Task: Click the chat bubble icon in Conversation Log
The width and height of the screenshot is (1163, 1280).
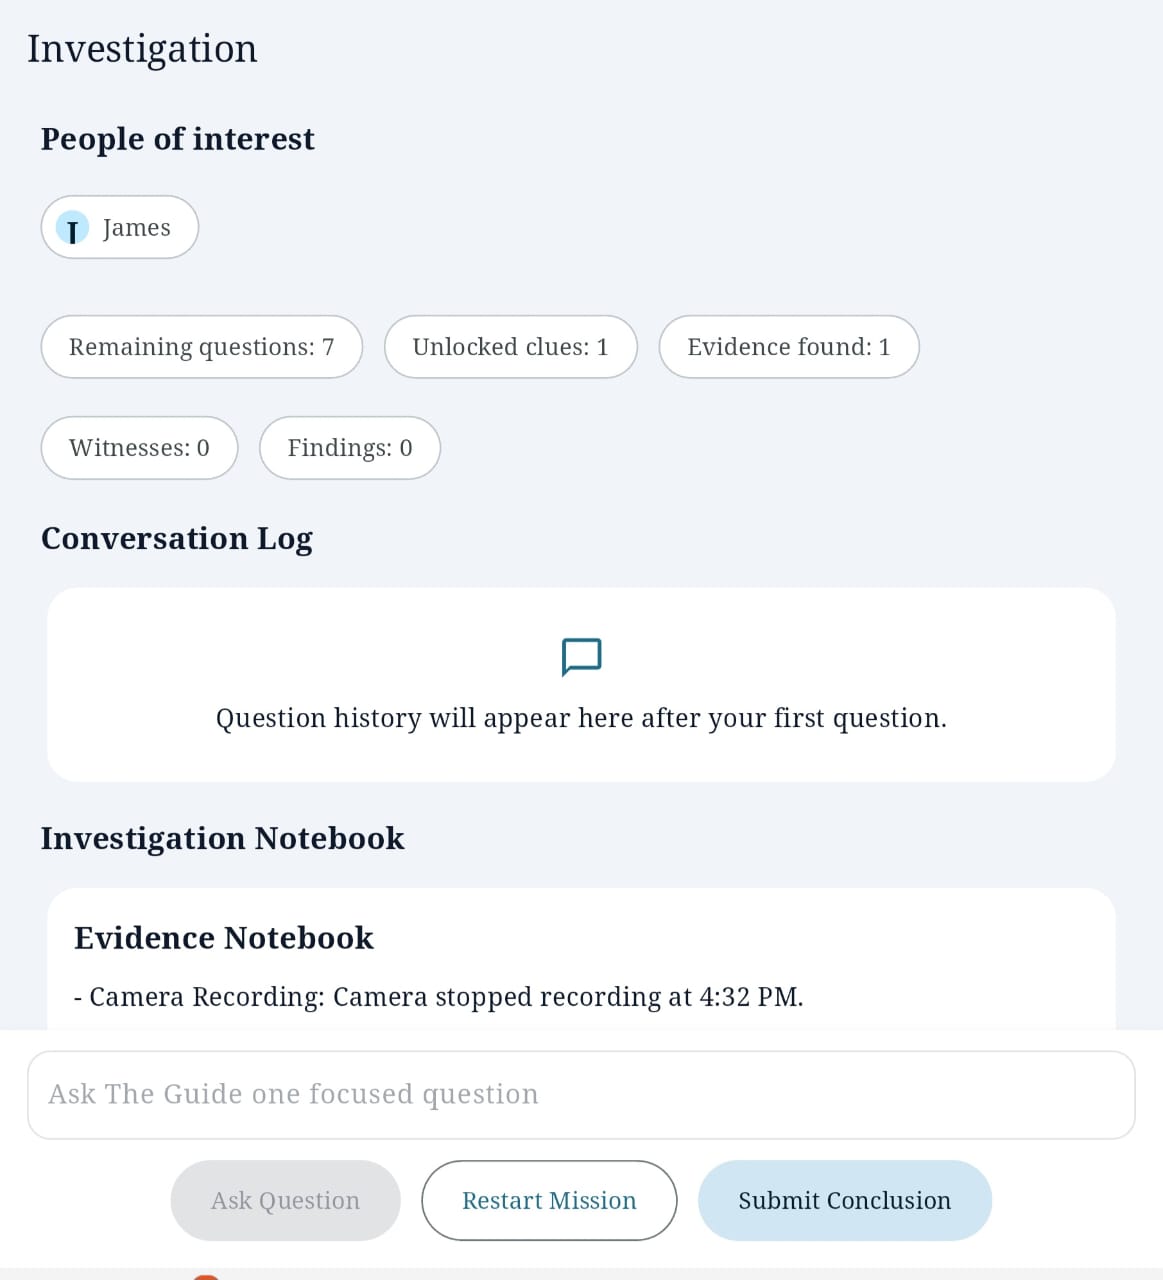Action: click(581, 657)
